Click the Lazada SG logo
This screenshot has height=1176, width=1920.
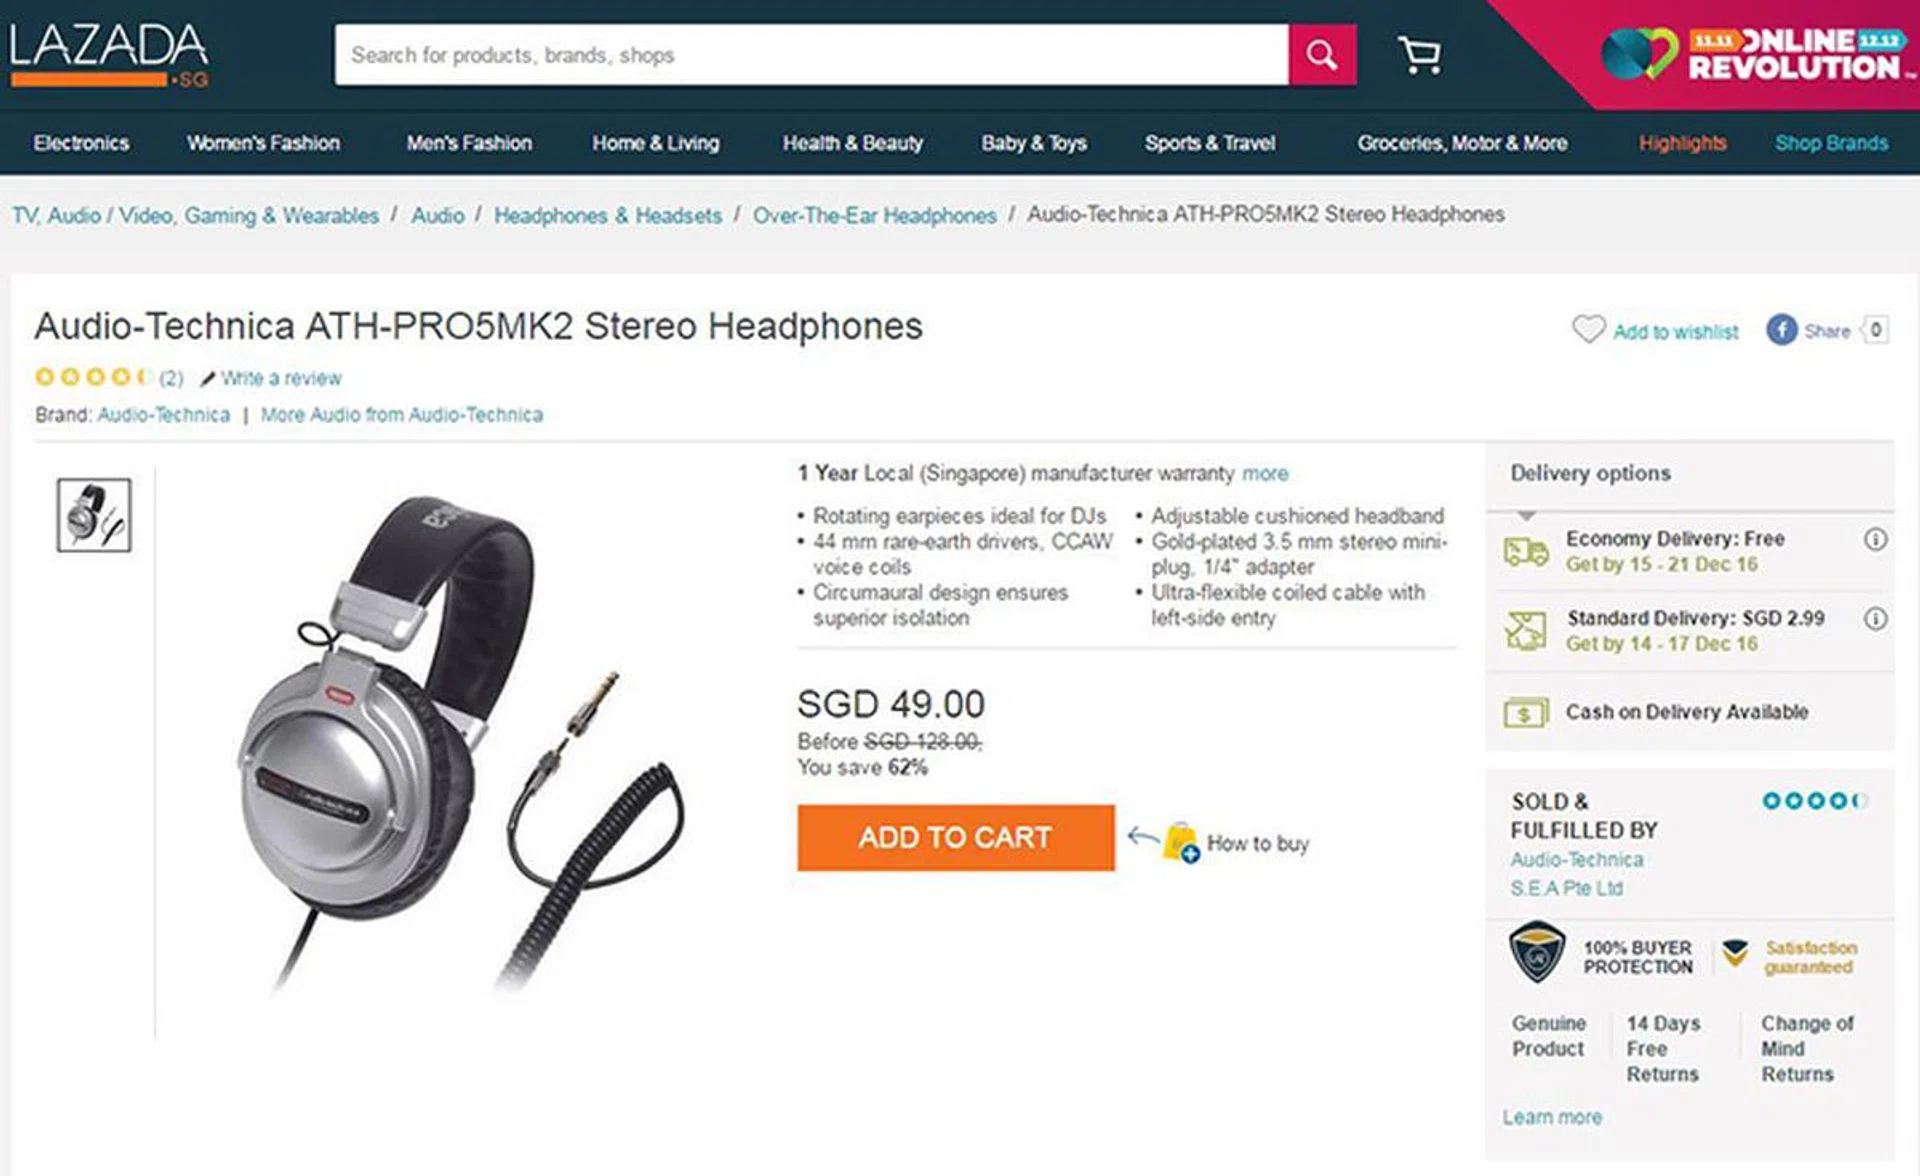pyautogui.click(x=109, y=55)
